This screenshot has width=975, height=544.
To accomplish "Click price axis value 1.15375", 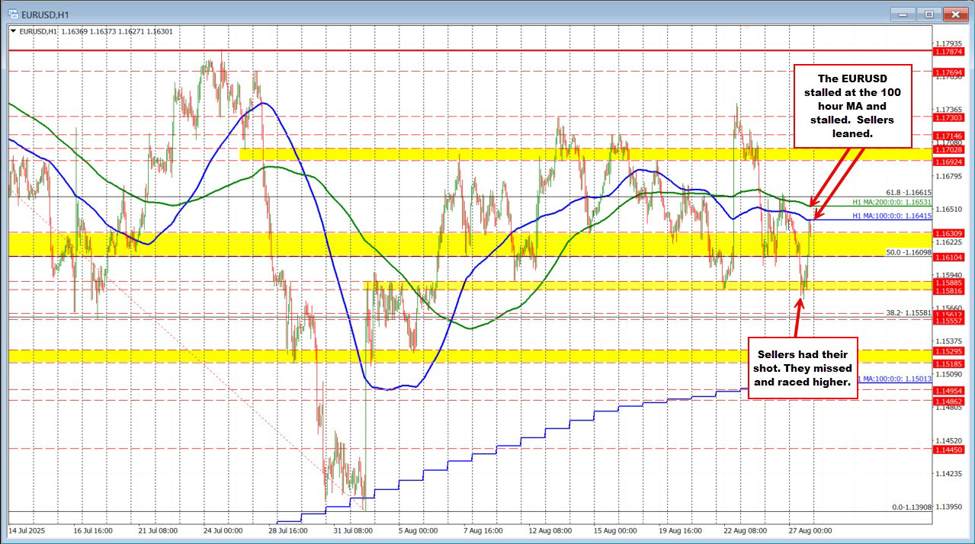I will click(x=949, y=341).
